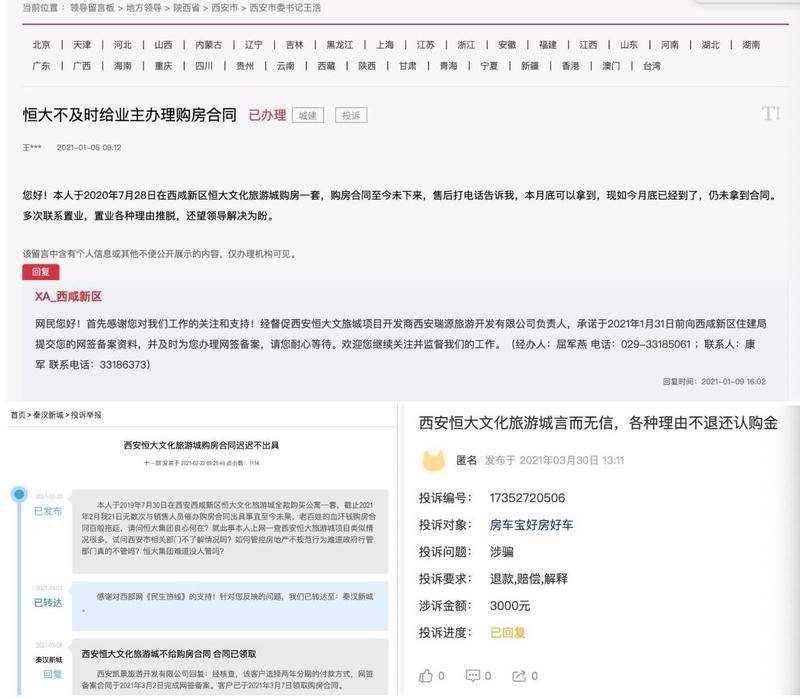Pick 台湾 in the region list
800x698 pixels.
(x=652, y=66)
